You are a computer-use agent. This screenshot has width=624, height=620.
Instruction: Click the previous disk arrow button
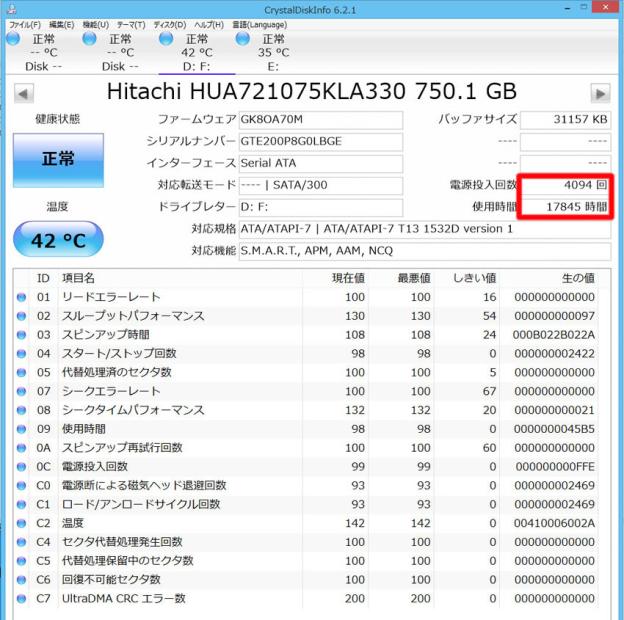click(24, 94)
